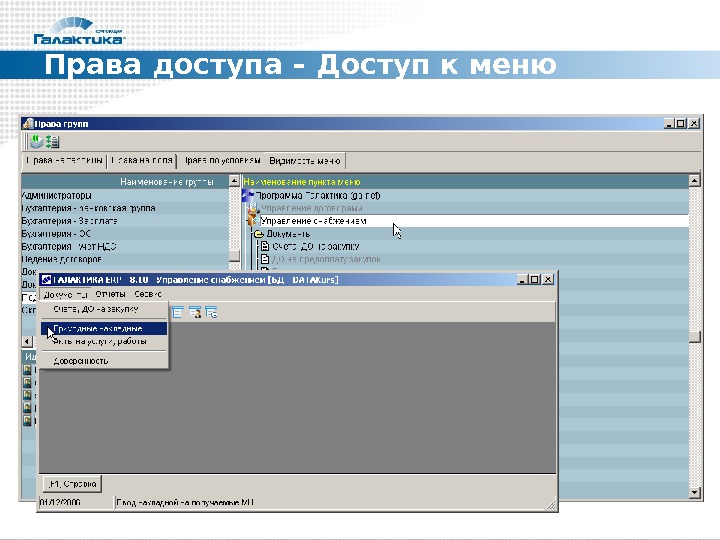Click status bar text Ввод накладной на получение МЦ
This screenshot has width=720, height=540.
[185, 502]
